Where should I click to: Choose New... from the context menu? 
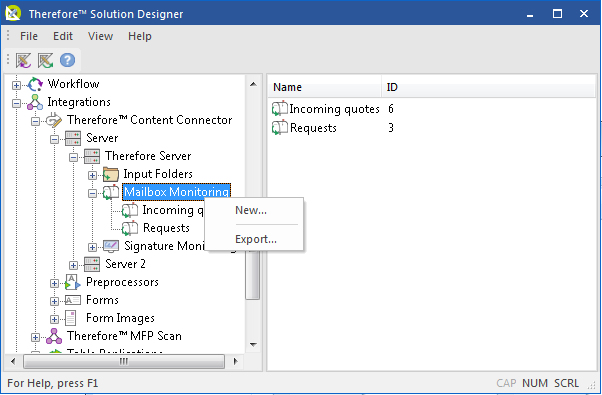tap(254, 210)
